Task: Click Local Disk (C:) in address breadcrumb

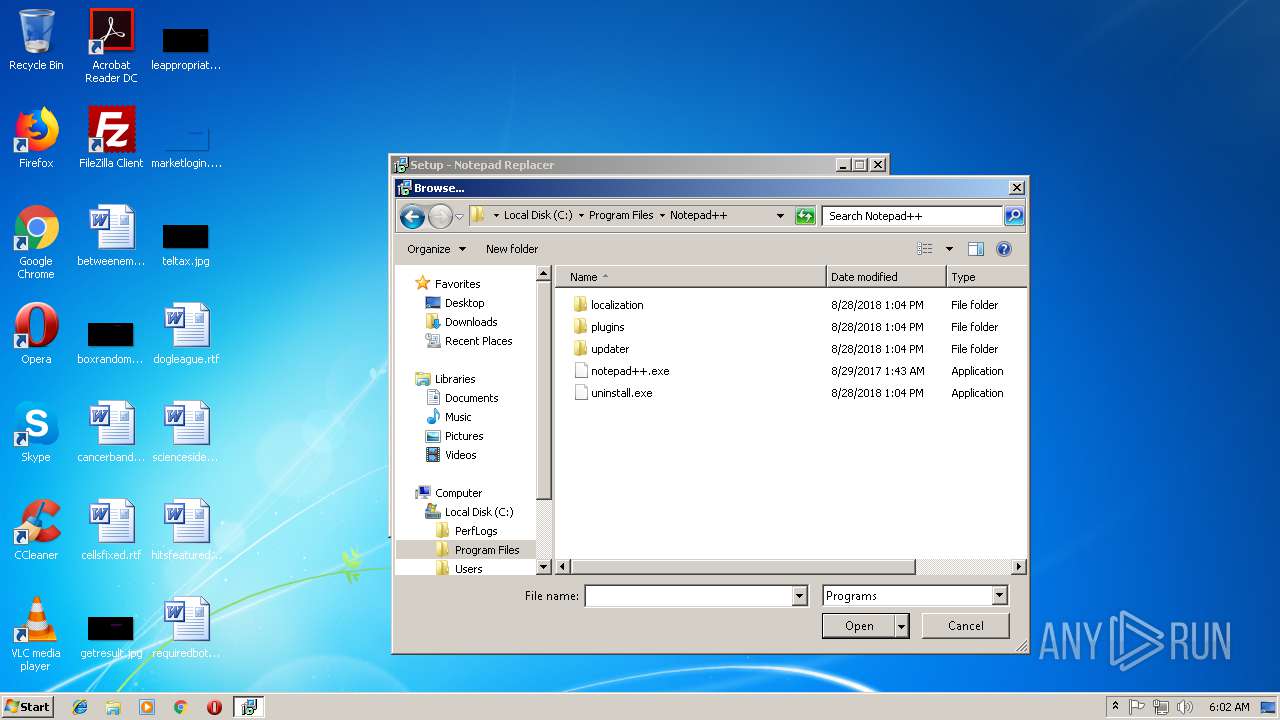Action: (x=538, y=215)
